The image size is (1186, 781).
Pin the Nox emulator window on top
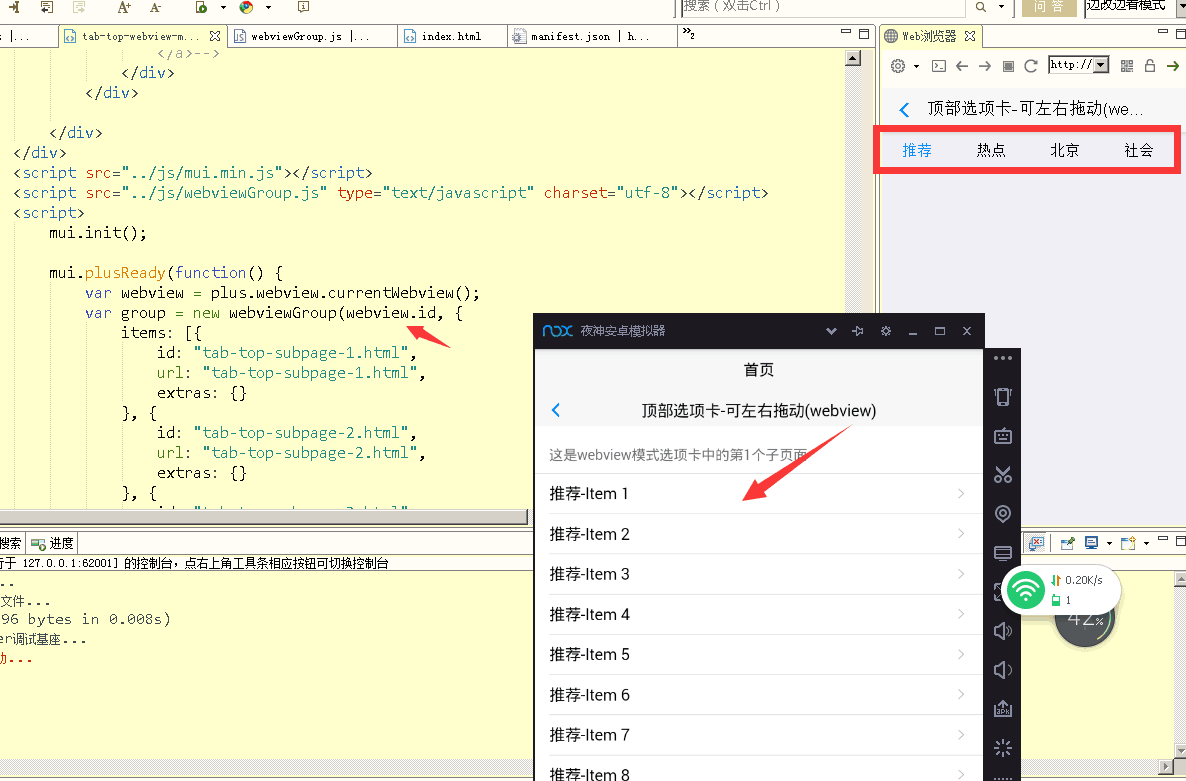(x=858, y=331)
